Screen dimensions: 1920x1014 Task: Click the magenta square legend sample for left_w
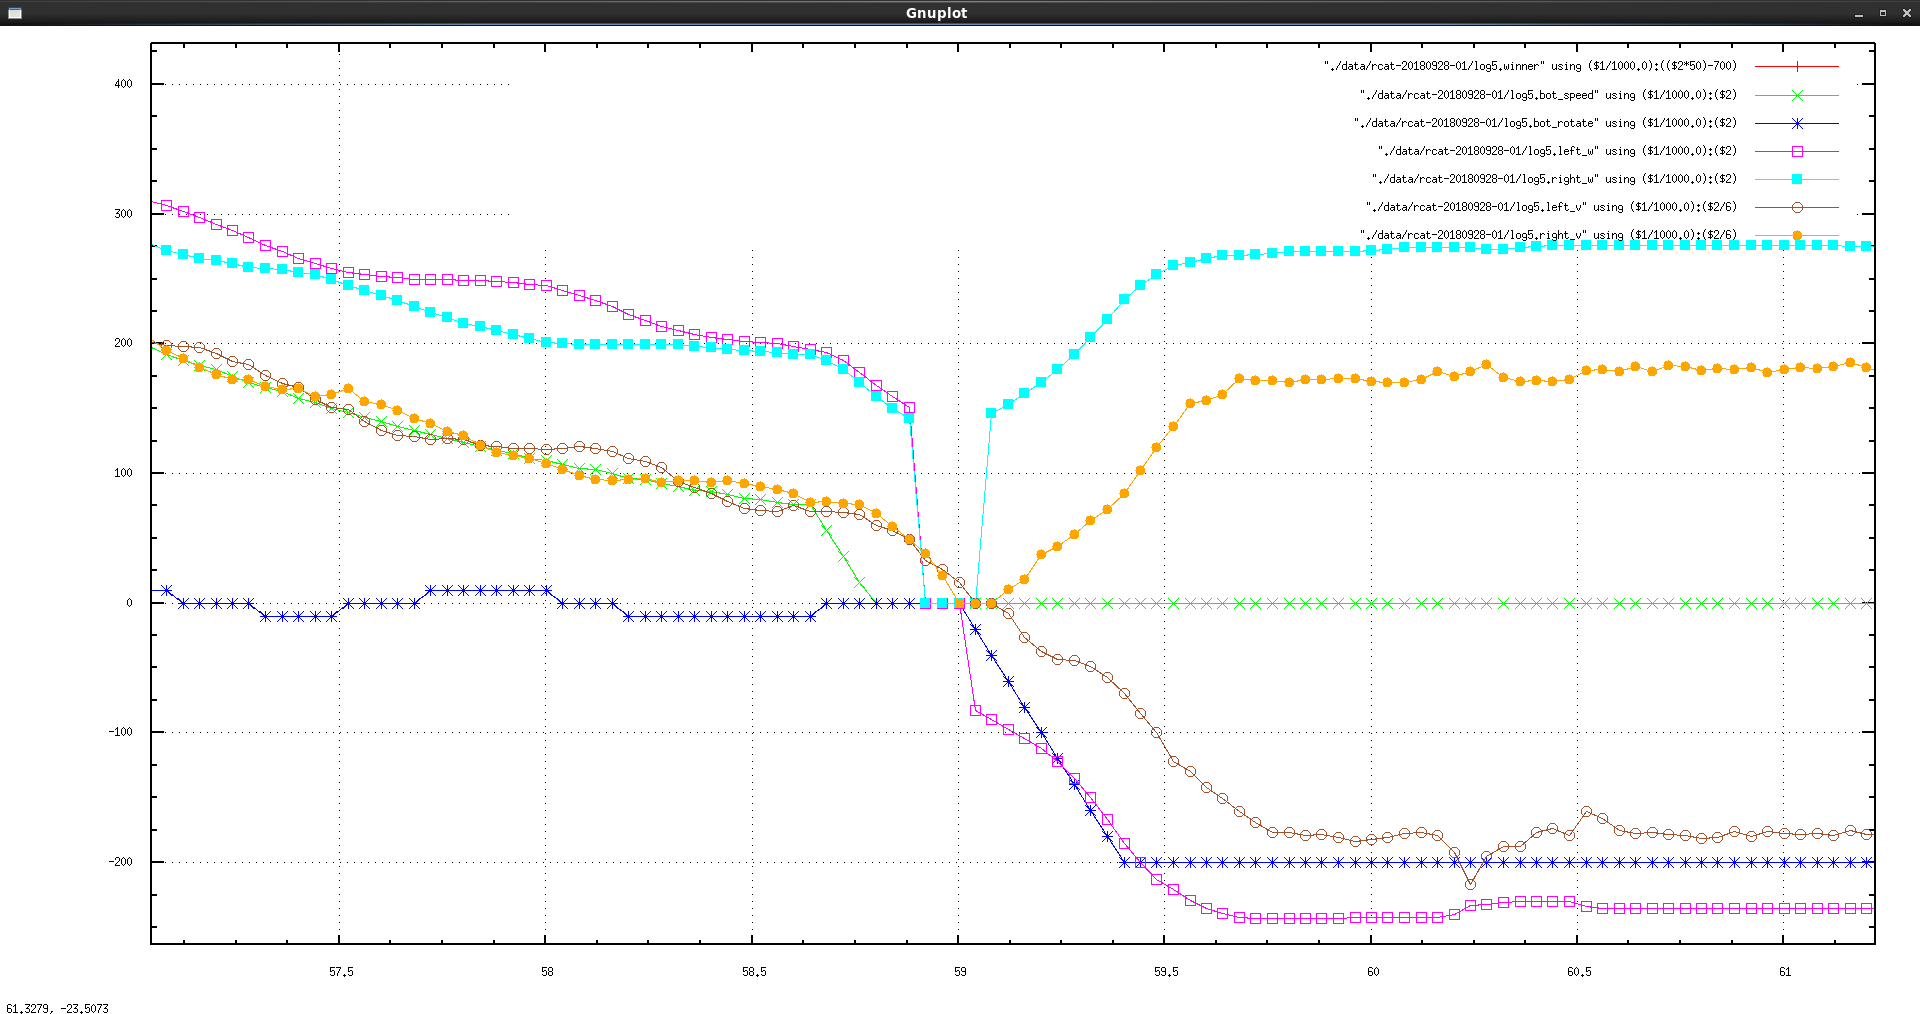[x=1797, y=151]
